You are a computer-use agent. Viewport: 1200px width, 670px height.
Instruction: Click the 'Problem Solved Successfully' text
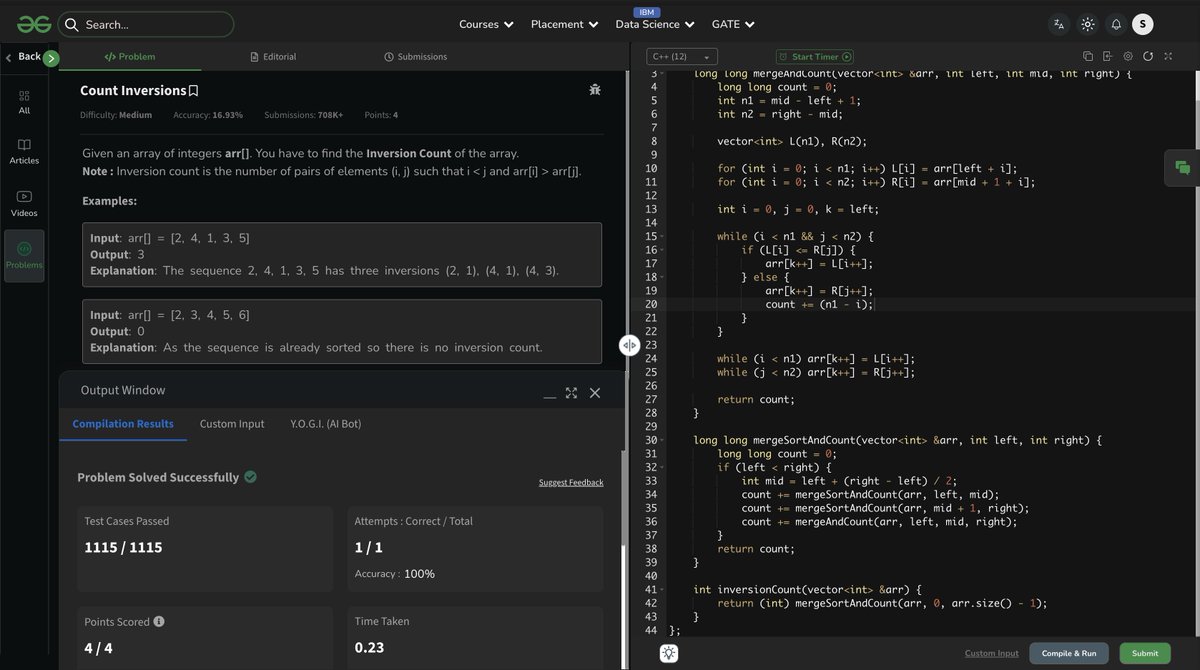click(158, 477)
